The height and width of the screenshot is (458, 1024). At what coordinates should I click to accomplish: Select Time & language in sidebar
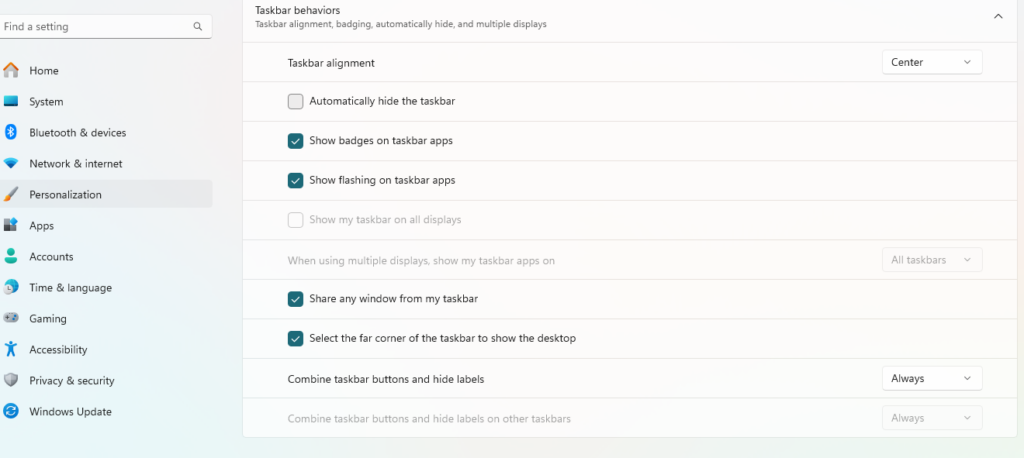point(70,287)
